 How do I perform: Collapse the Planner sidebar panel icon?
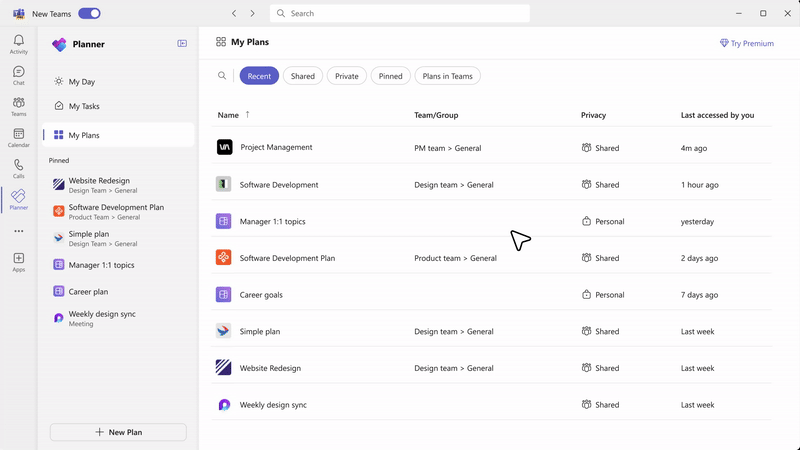(182, 43)
